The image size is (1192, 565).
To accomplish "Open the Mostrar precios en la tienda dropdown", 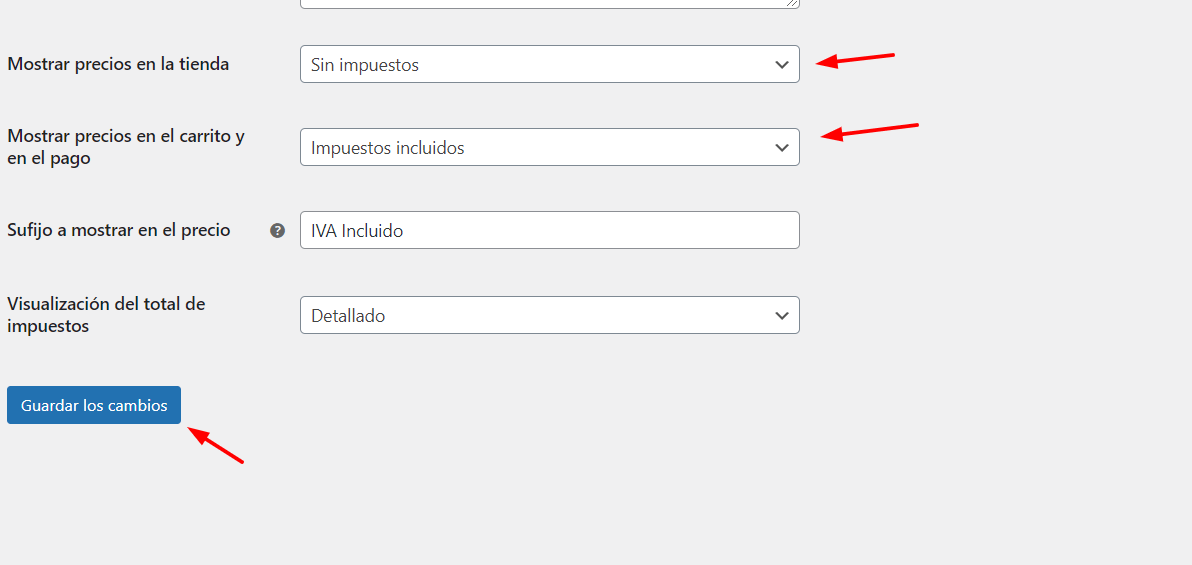I will click(550, 65).
